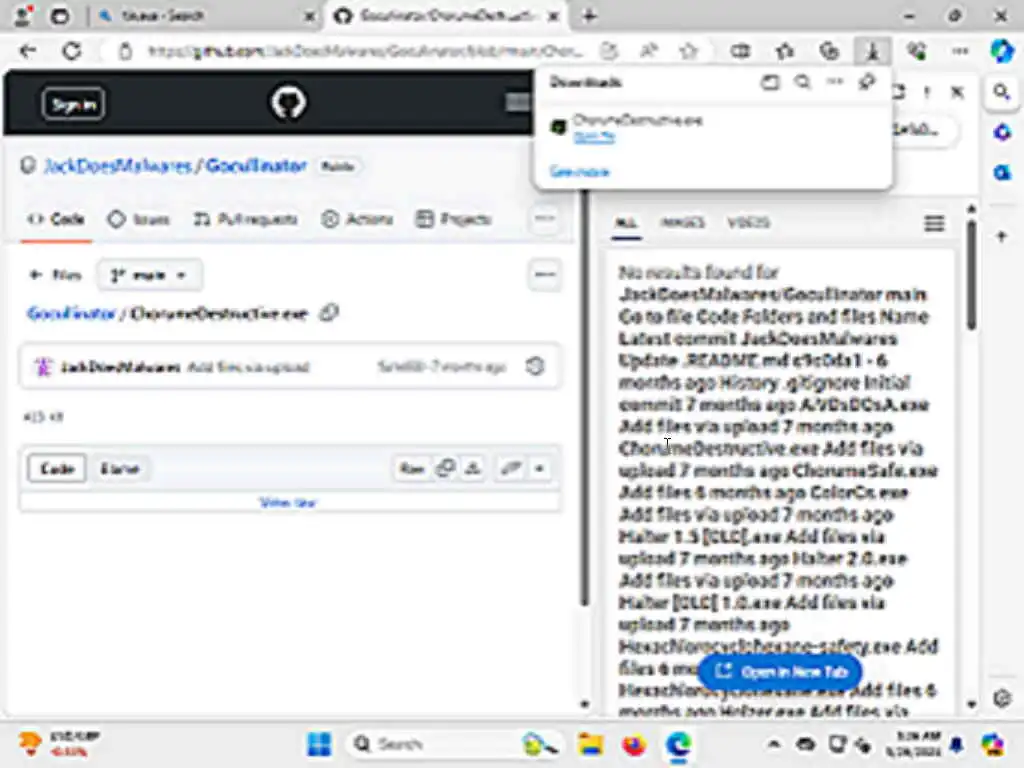Screen dimensions: 1024x768
Task: Open sidebar search magnifier icon
Action: 1002,92
